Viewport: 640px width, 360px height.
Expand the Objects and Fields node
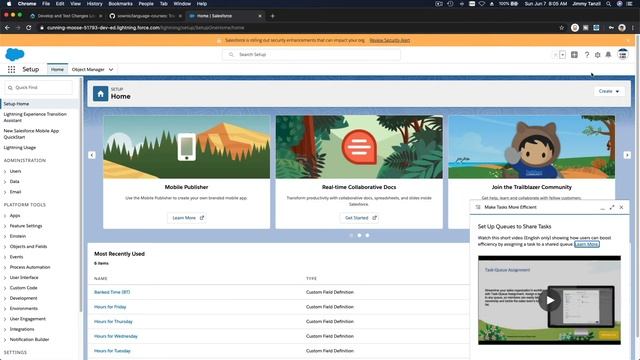tap(5, 247)
